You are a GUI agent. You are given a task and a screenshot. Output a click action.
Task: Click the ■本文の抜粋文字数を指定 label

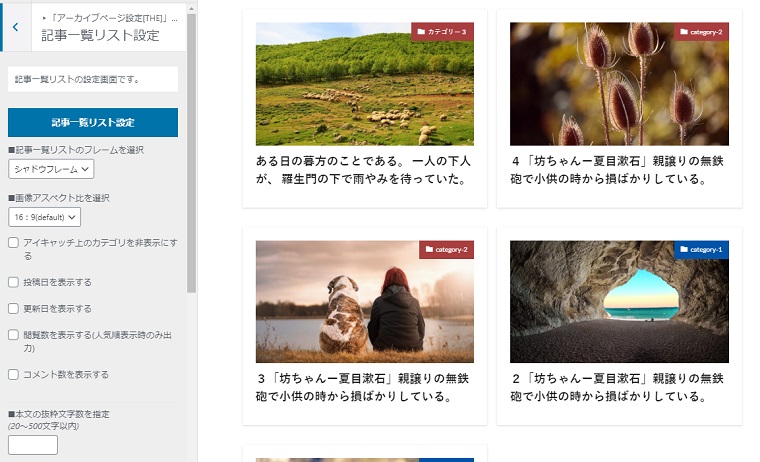click(59, 414)
